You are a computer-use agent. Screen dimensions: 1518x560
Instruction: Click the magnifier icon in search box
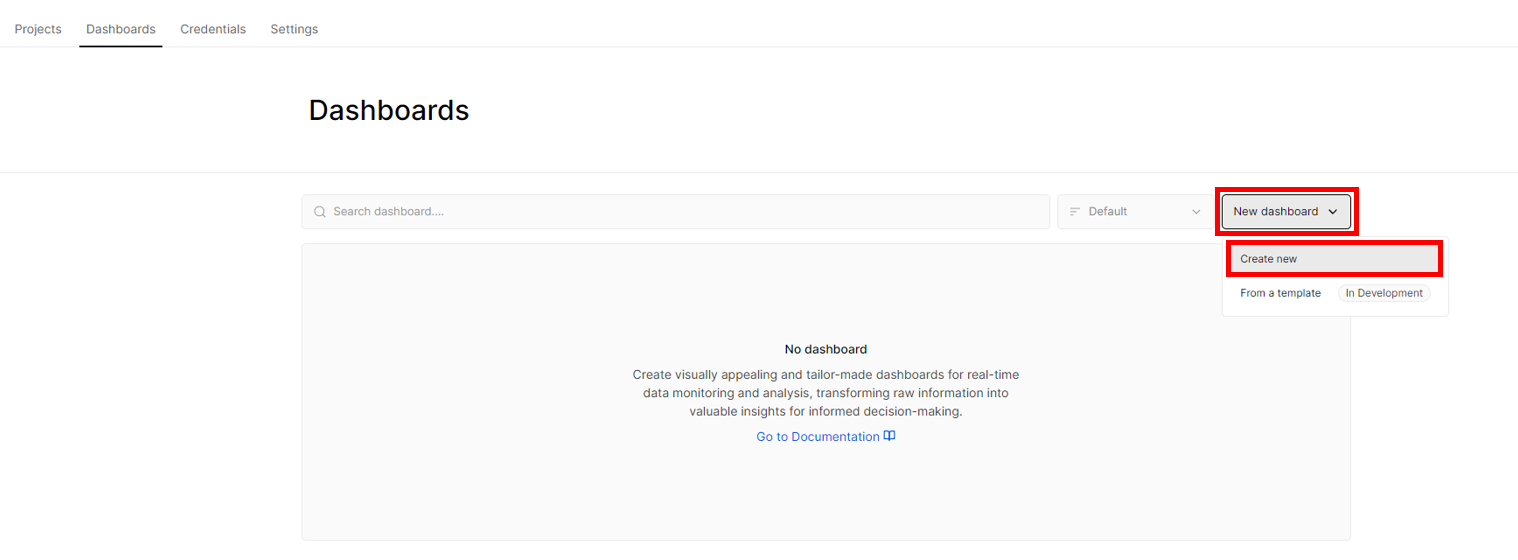tap(320, 212)
